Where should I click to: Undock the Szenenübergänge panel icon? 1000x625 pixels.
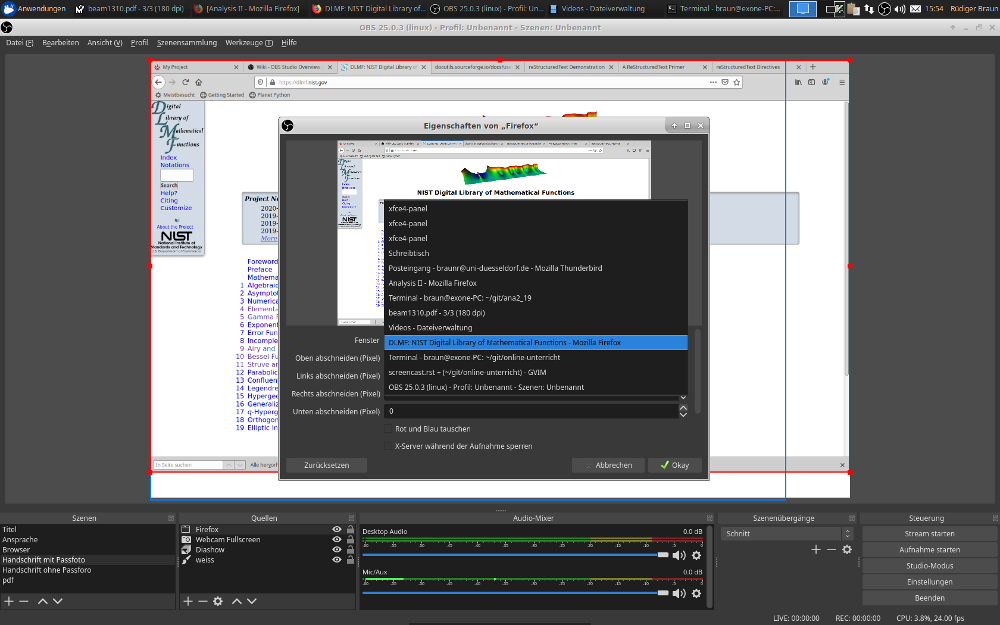coord(852,518)
